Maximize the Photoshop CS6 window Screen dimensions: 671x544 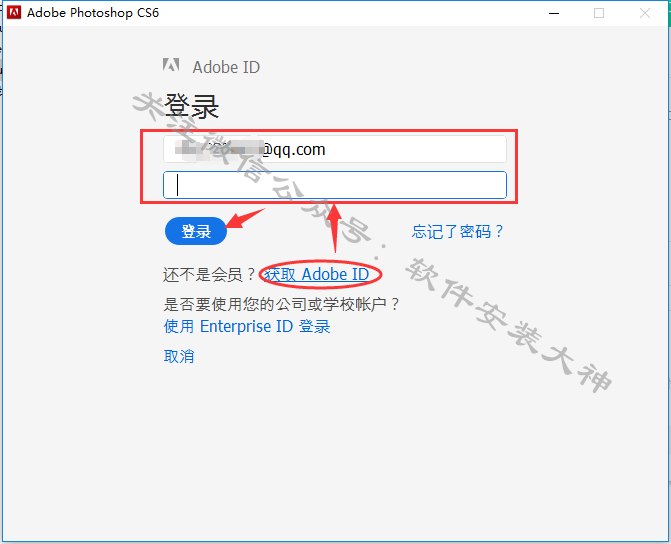(599, 13)
